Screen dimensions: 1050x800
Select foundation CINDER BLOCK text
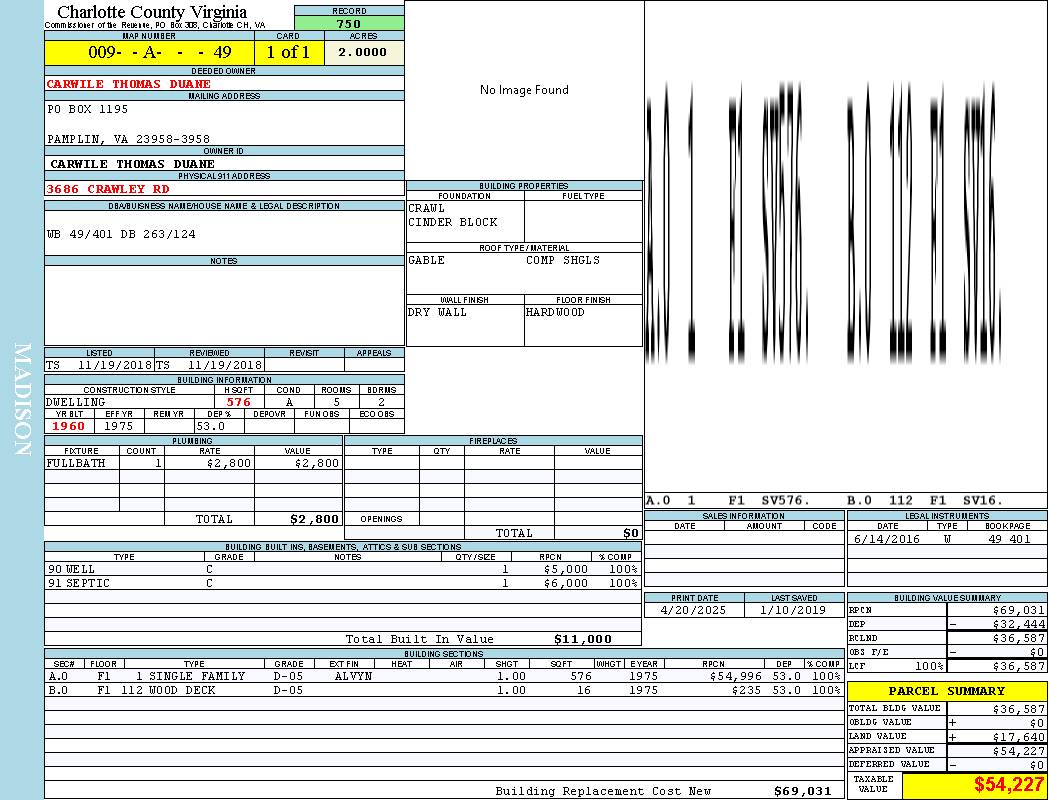(x=453, y=222)
